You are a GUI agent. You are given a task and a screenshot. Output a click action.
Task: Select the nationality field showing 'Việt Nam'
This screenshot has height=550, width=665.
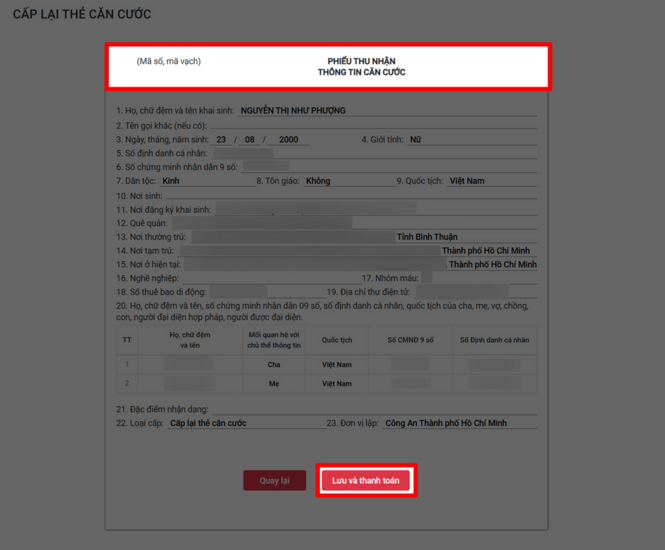pos(490,182)
